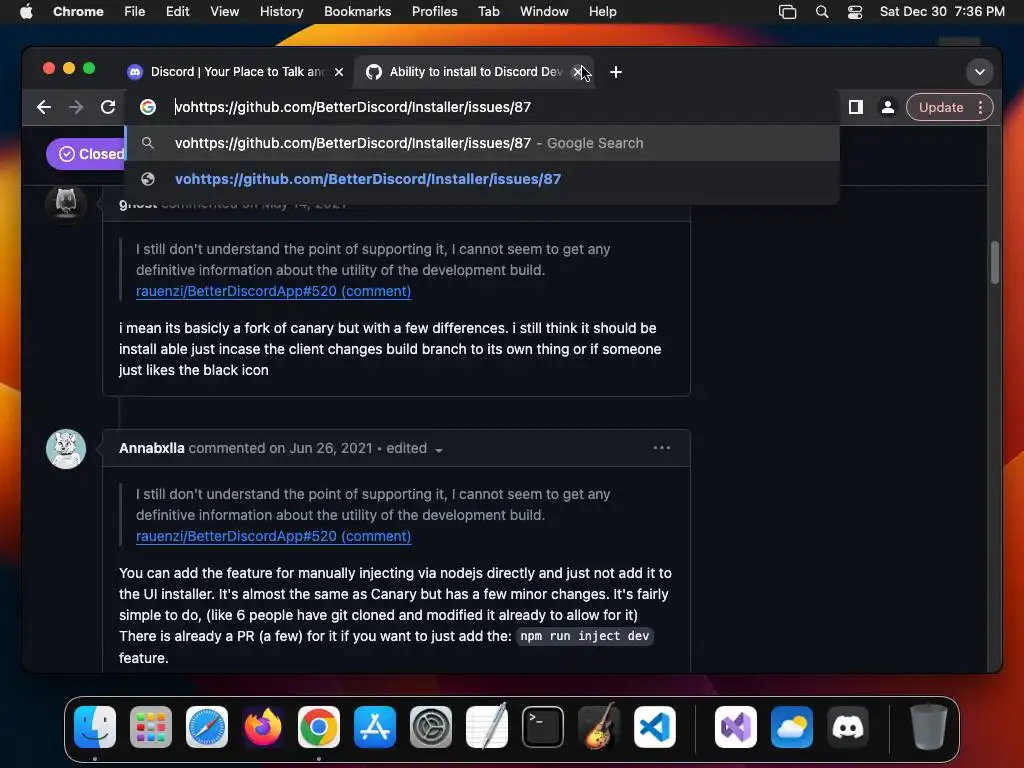
Task: Click the Closed issue status badge
Action: coord(86,154)
